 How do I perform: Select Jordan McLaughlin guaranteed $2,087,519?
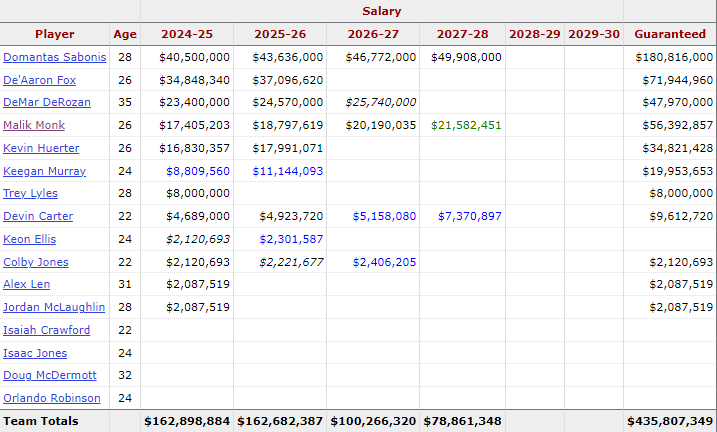[x=681, y=307]
